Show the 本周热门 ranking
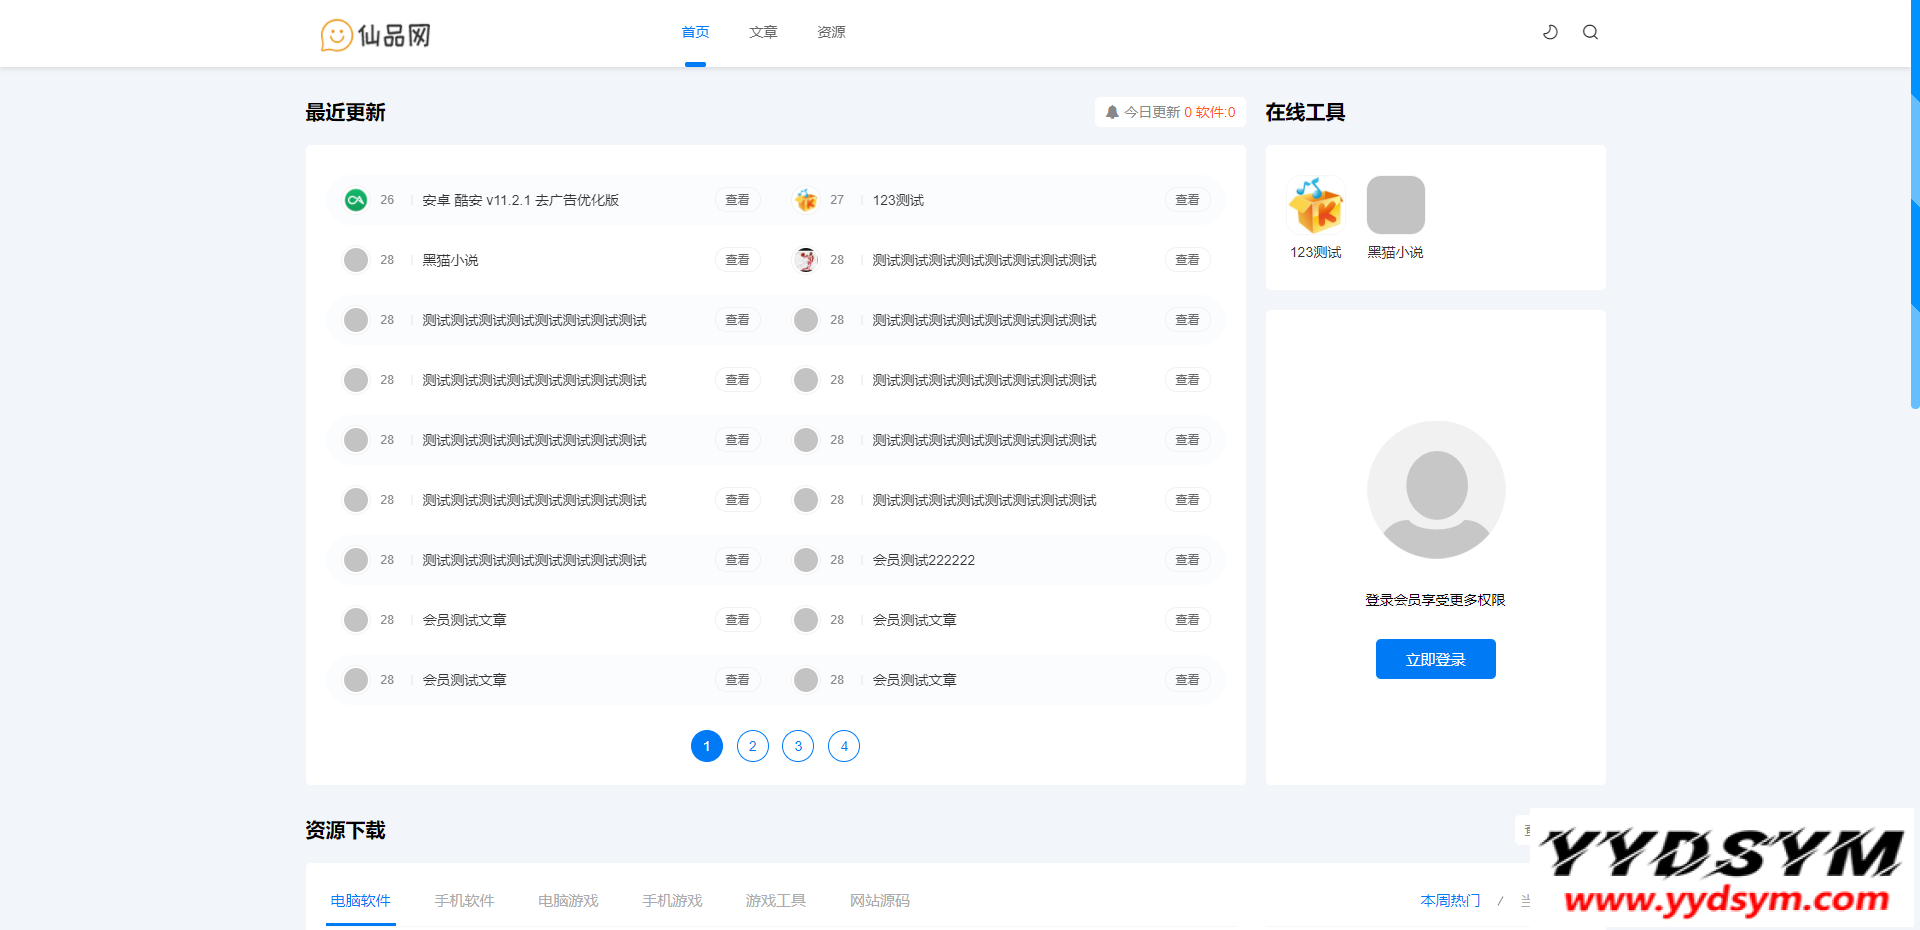 click(x=1450, y=900)
